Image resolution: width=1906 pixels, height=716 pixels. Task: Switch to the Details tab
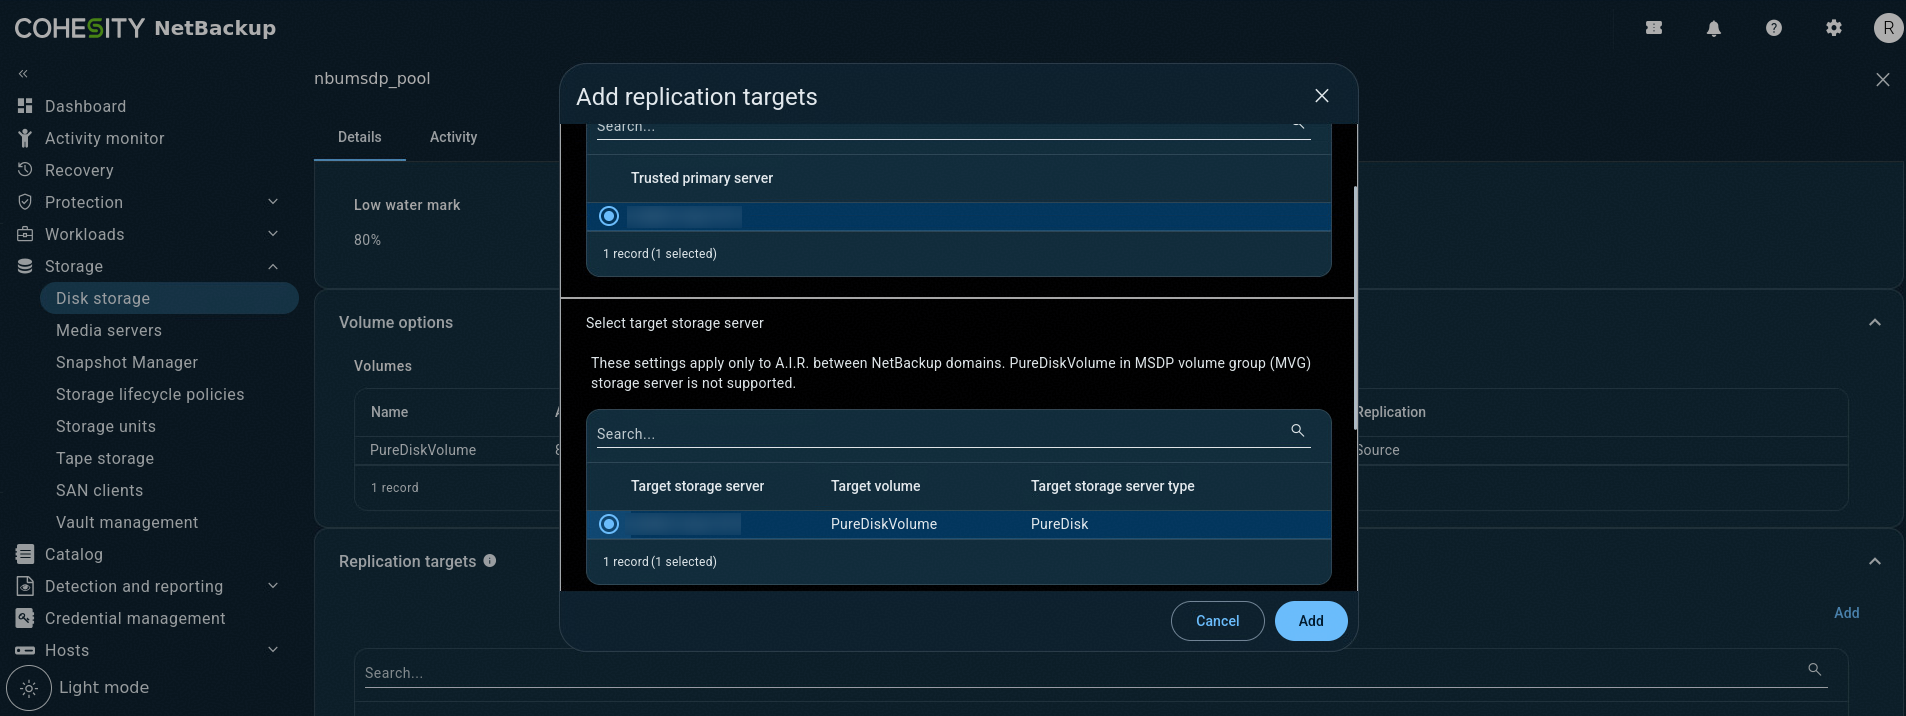[360, 137]
